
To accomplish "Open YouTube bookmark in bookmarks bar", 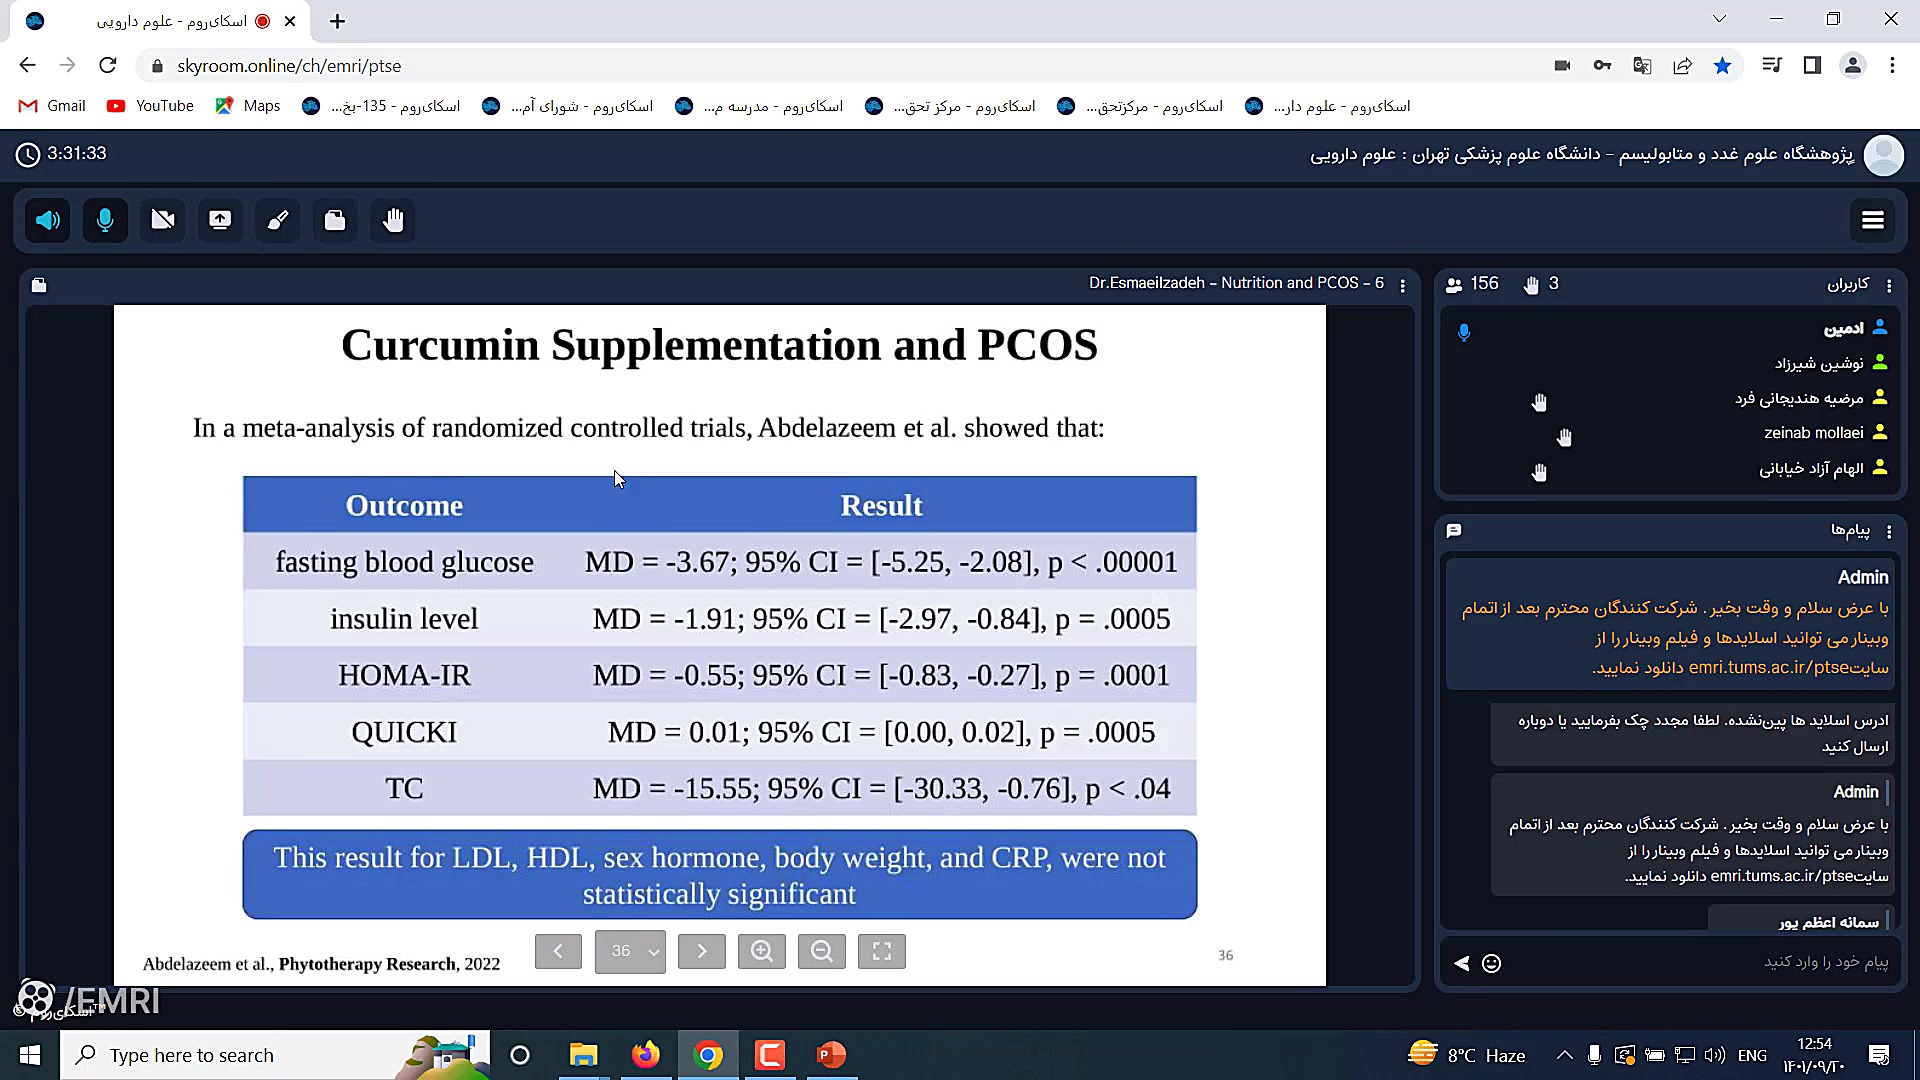I will (x=151, y=106).
